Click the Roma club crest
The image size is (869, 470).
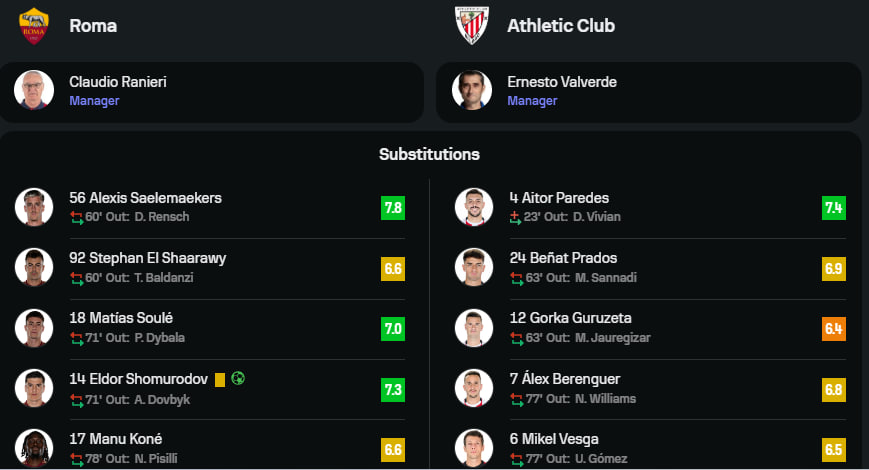[34, 26]
